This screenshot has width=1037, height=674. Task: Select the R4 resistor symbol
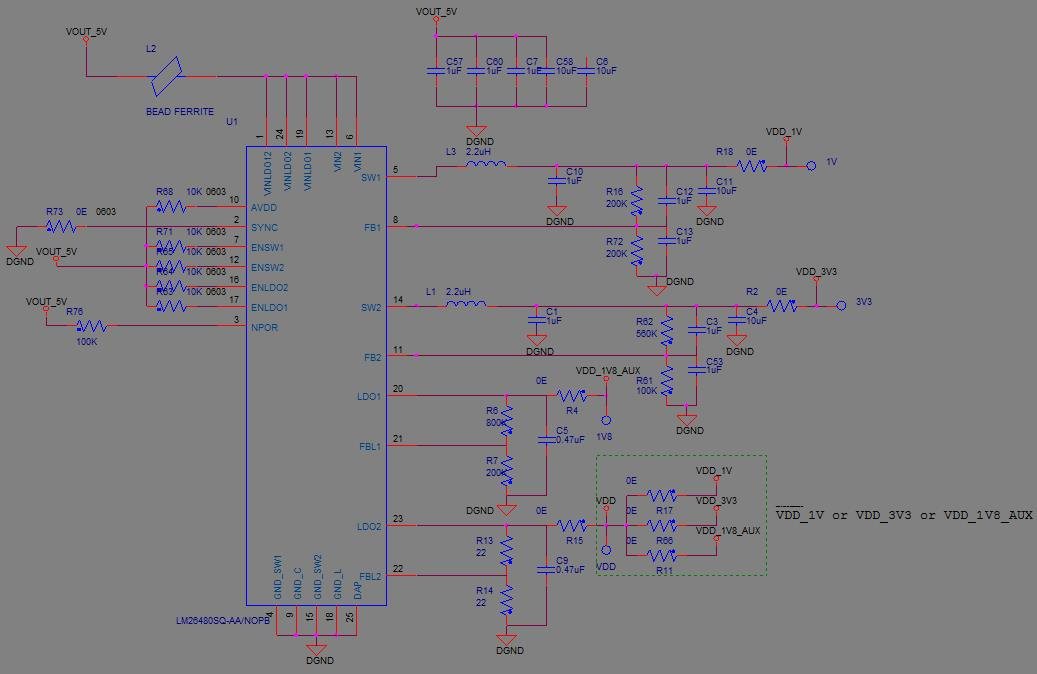(571, 396)
